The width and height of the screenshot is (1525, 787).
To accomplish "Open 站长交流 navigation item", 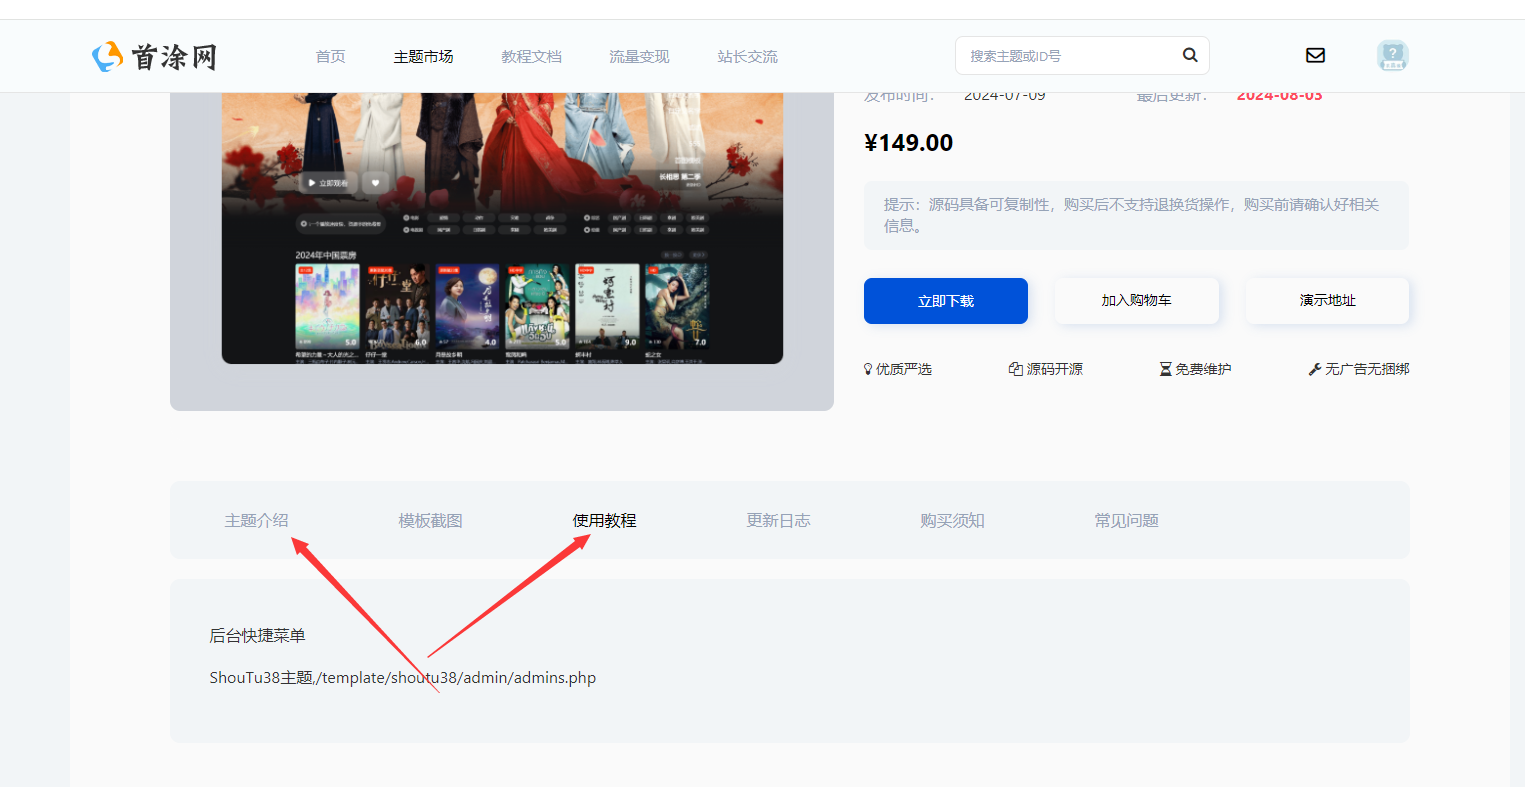I will 748,56.
